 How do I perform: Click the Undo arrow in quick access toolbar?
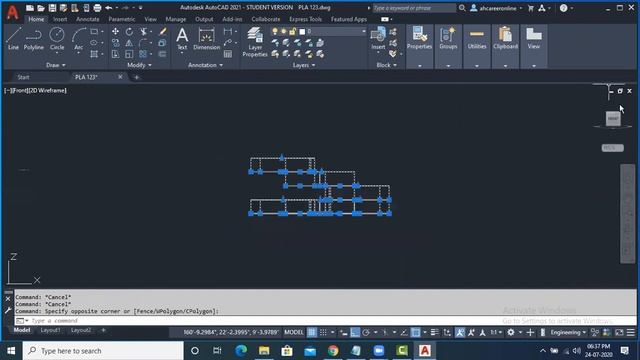tap(109, 8)
